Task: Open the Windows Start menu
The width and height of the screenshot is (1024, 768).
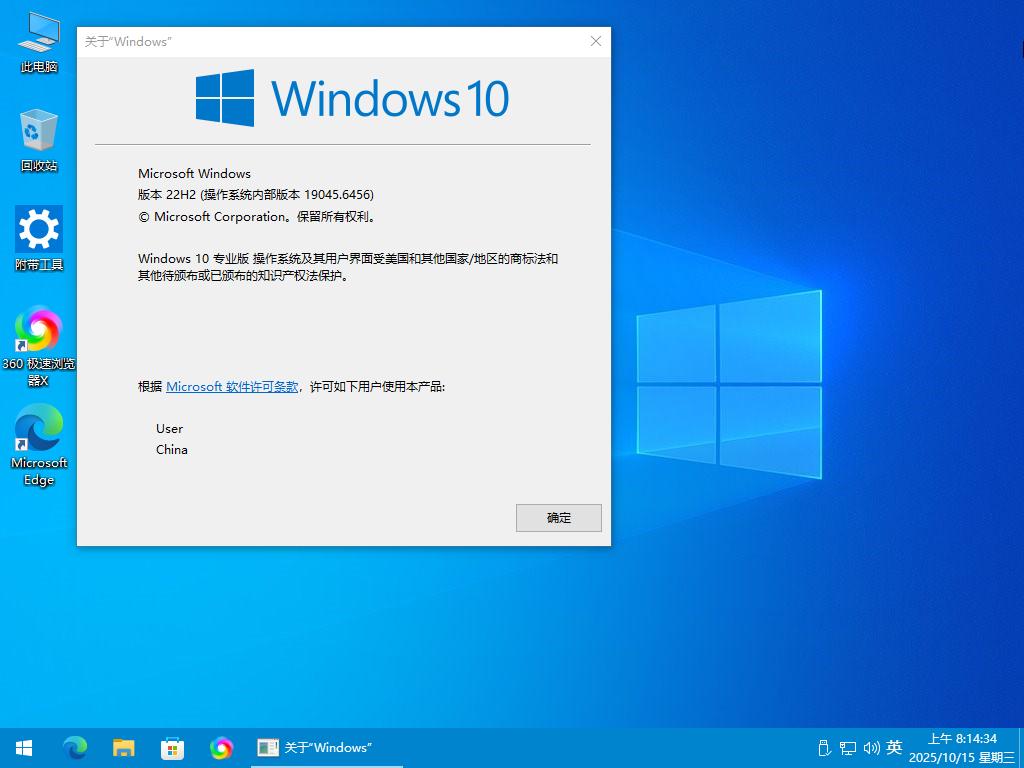Action: pyautogui.click(x=24, y=747)
